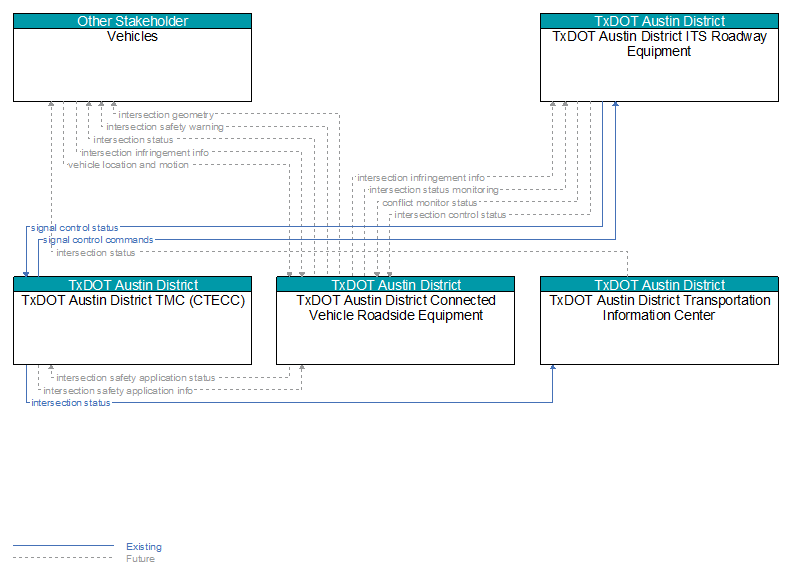789x577 pixels.
Task: Select the 'vehicle location and motion' label
Action: (128, 164)
